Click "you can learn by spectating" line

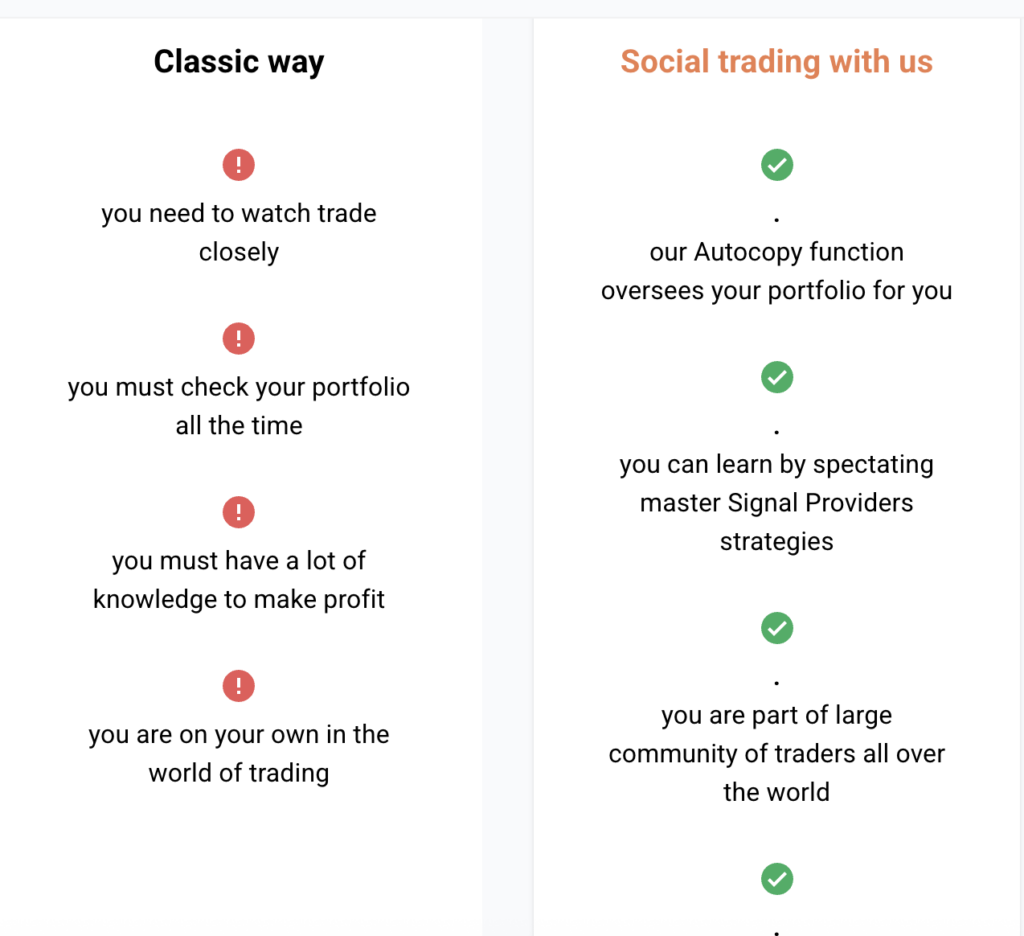tap(776, 464)
